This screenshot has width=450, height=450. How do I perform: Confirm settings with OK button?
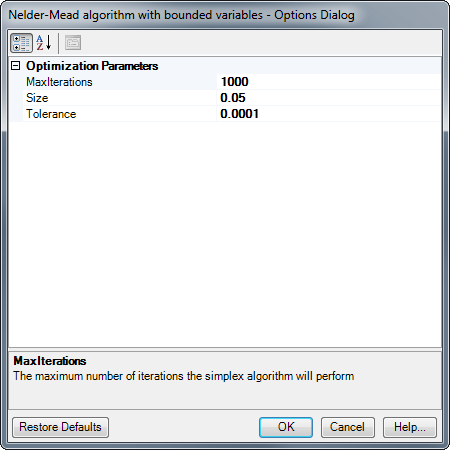click(x=286, y=427)
